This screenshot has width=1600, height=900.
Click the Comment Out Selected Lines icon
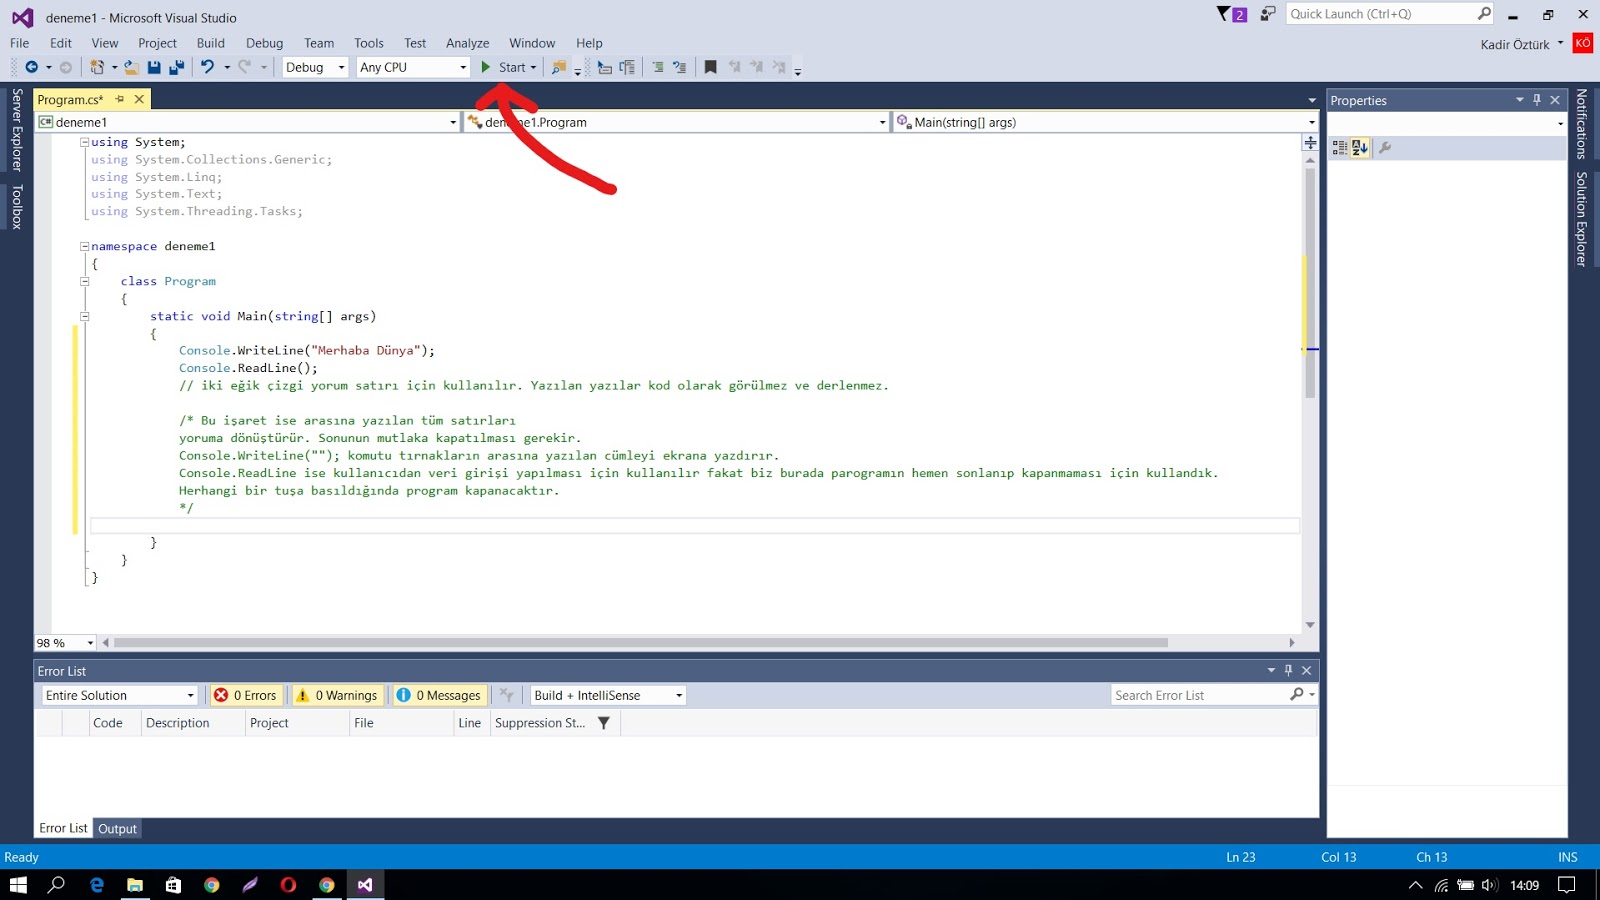(658, 67)
